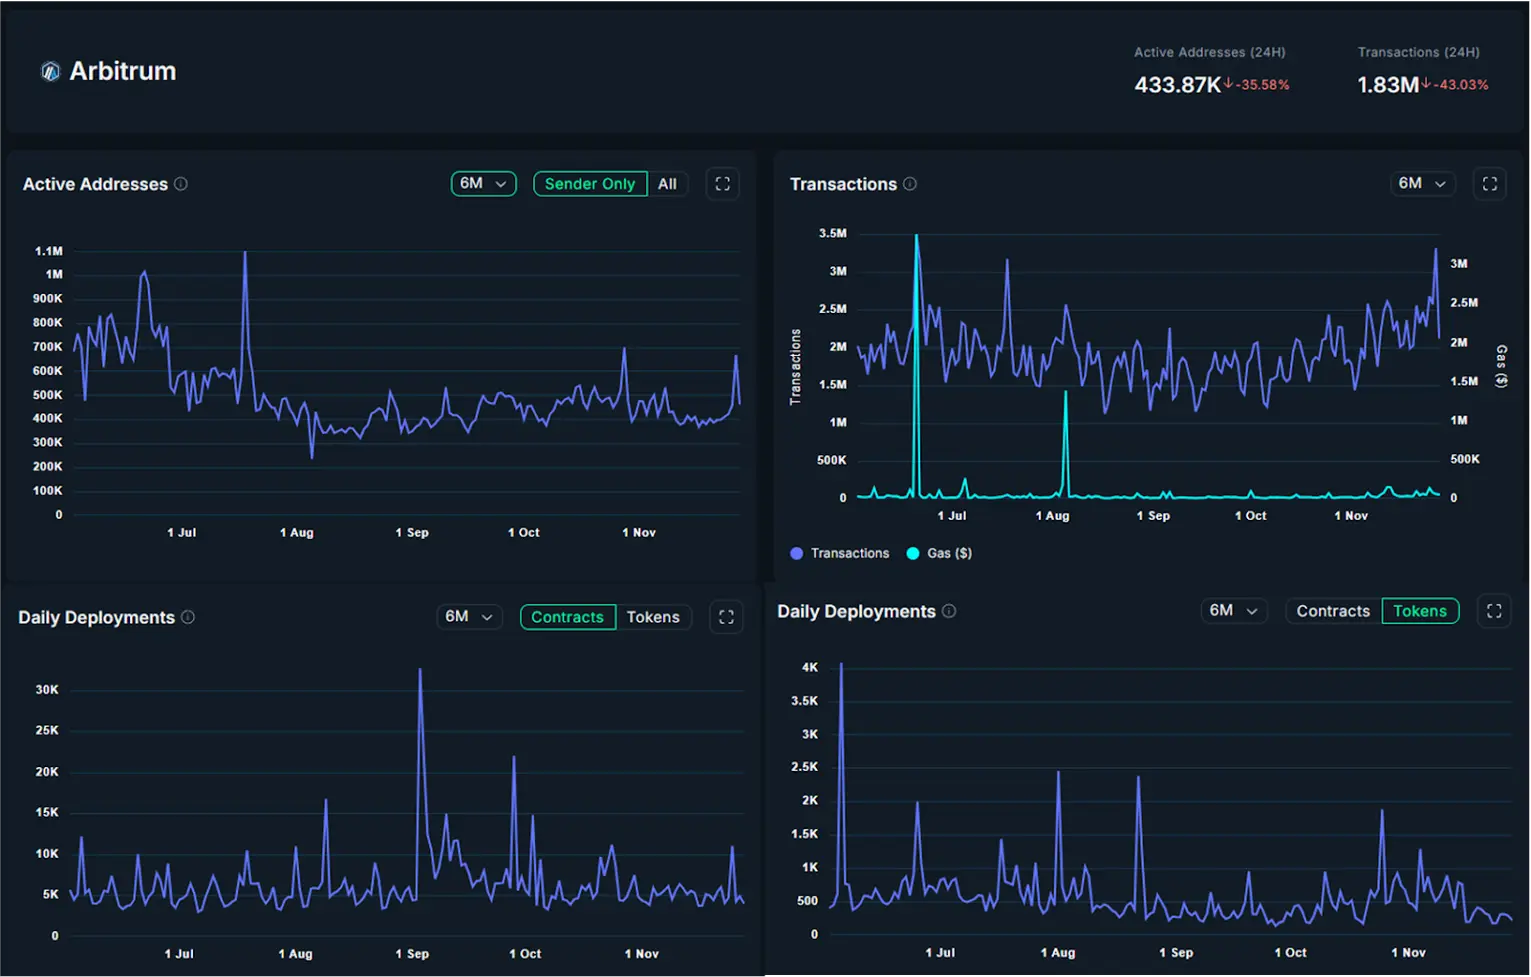The height and width of the screenshot is (977, 1531).
Task: Select the highlighted Tokens option
Action: [1420, 611]
